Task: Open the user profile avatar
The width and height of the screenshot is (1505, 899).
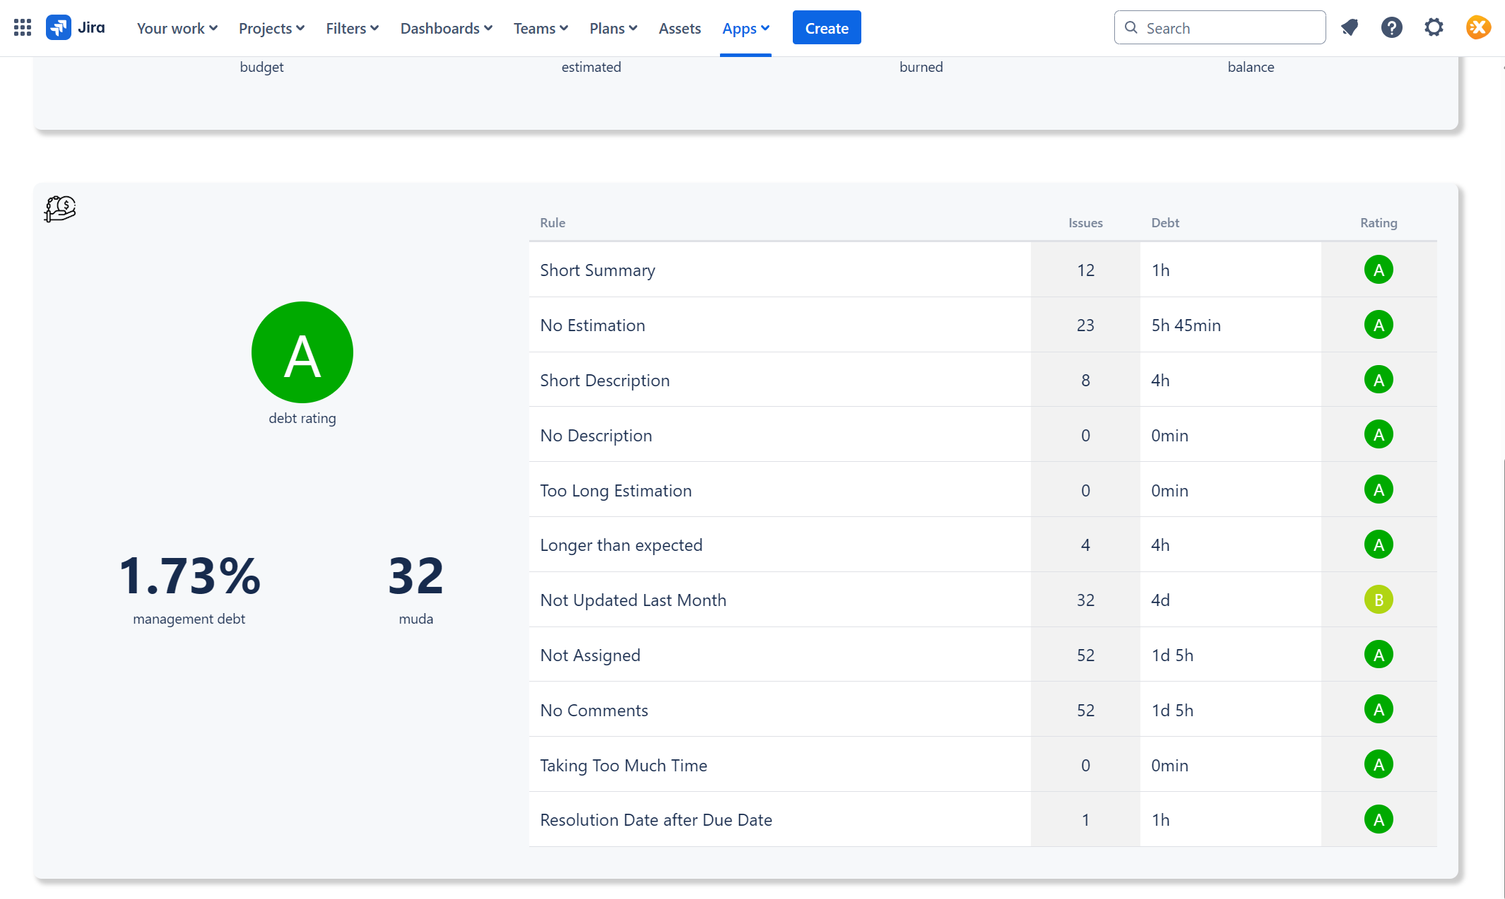Action: click(x=1477, y=28)
